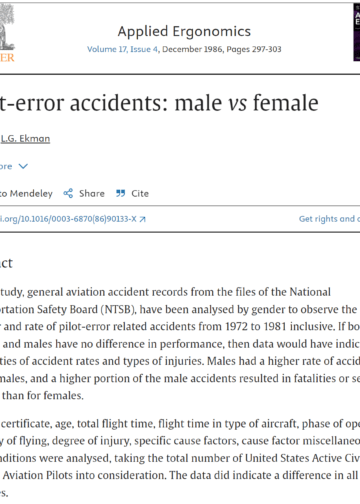Add article to Mendeley
The width and height of the screenshot is (360, 504).
[26, 193]
